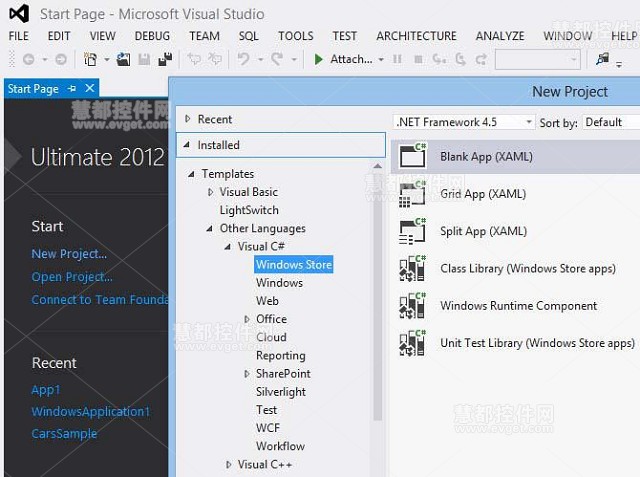This screenshot has height=477, width=640.
Task: Select the Blank App (XAML) template
Action: tap(515, 157)
